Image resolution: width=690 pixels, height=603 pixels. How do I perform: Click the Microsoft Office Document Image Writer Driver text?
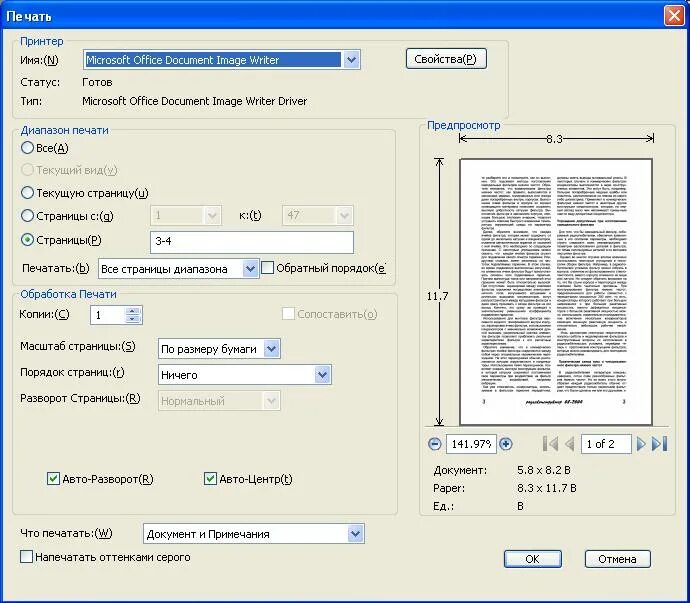(195, 101)
